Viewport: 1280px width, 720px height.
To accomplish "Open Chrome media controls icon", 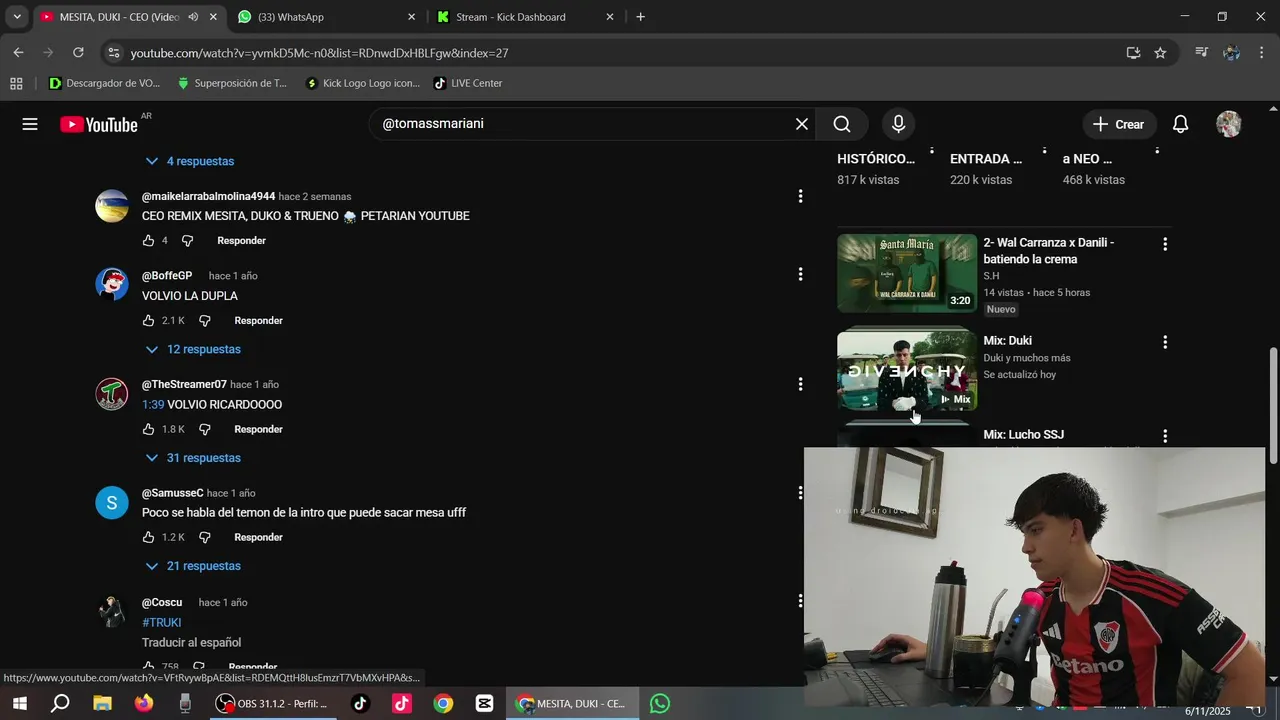I will click(1202, 52).
